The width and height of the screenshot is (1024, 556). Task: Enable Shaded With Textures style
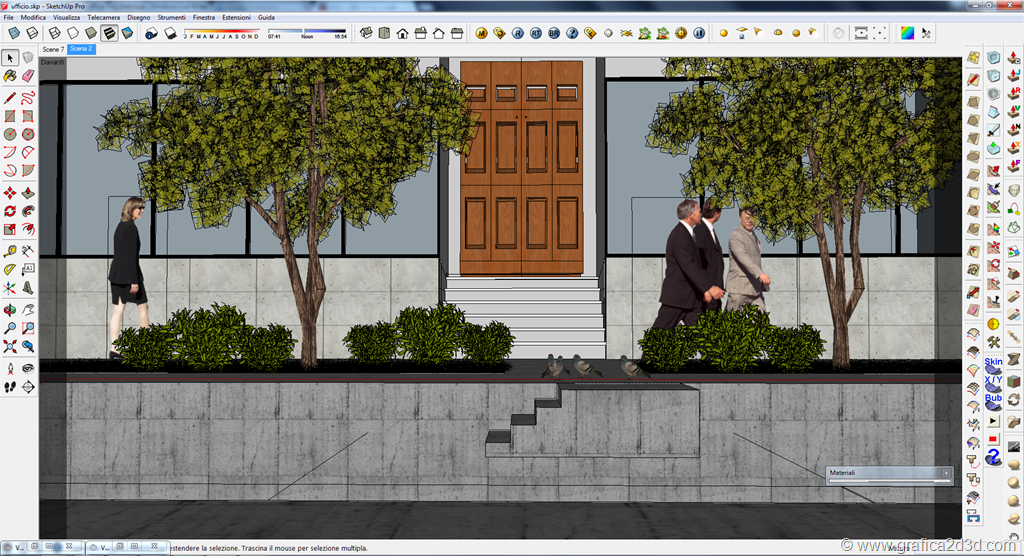click(110, 33)
